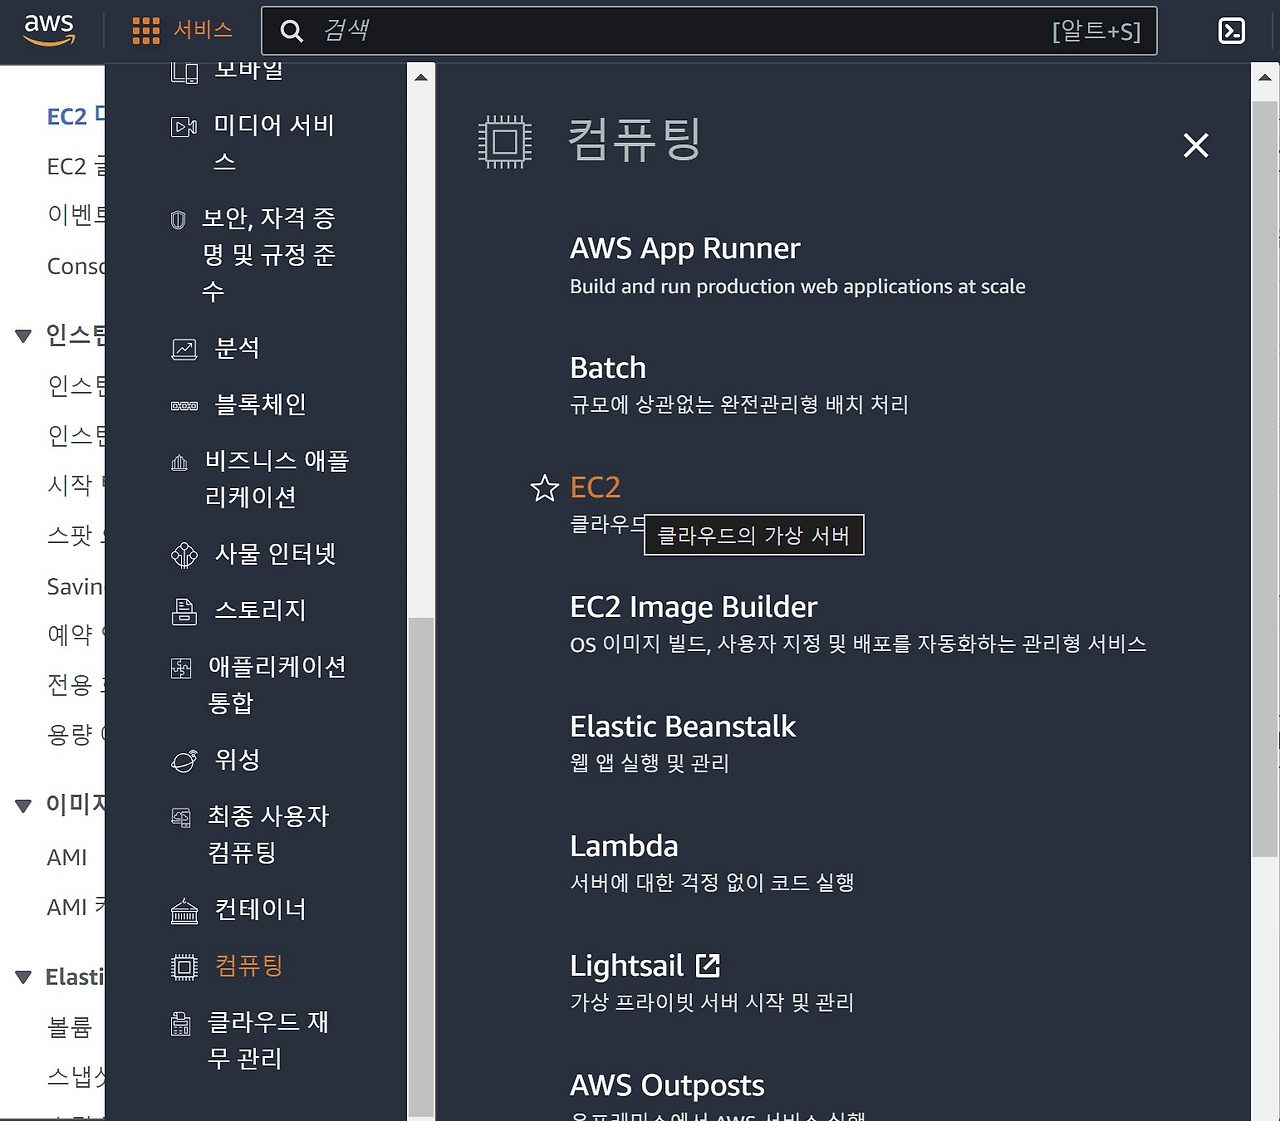The image size is (1280, 1121).
Task: Select the 컨테이너 category
Action: (260, 909)
